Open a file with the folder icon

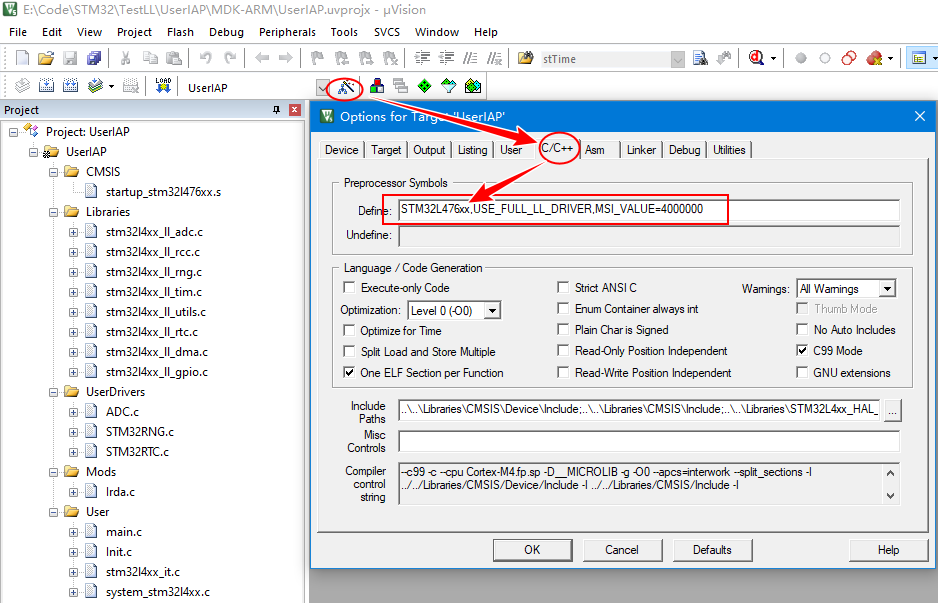pos(46,58)
